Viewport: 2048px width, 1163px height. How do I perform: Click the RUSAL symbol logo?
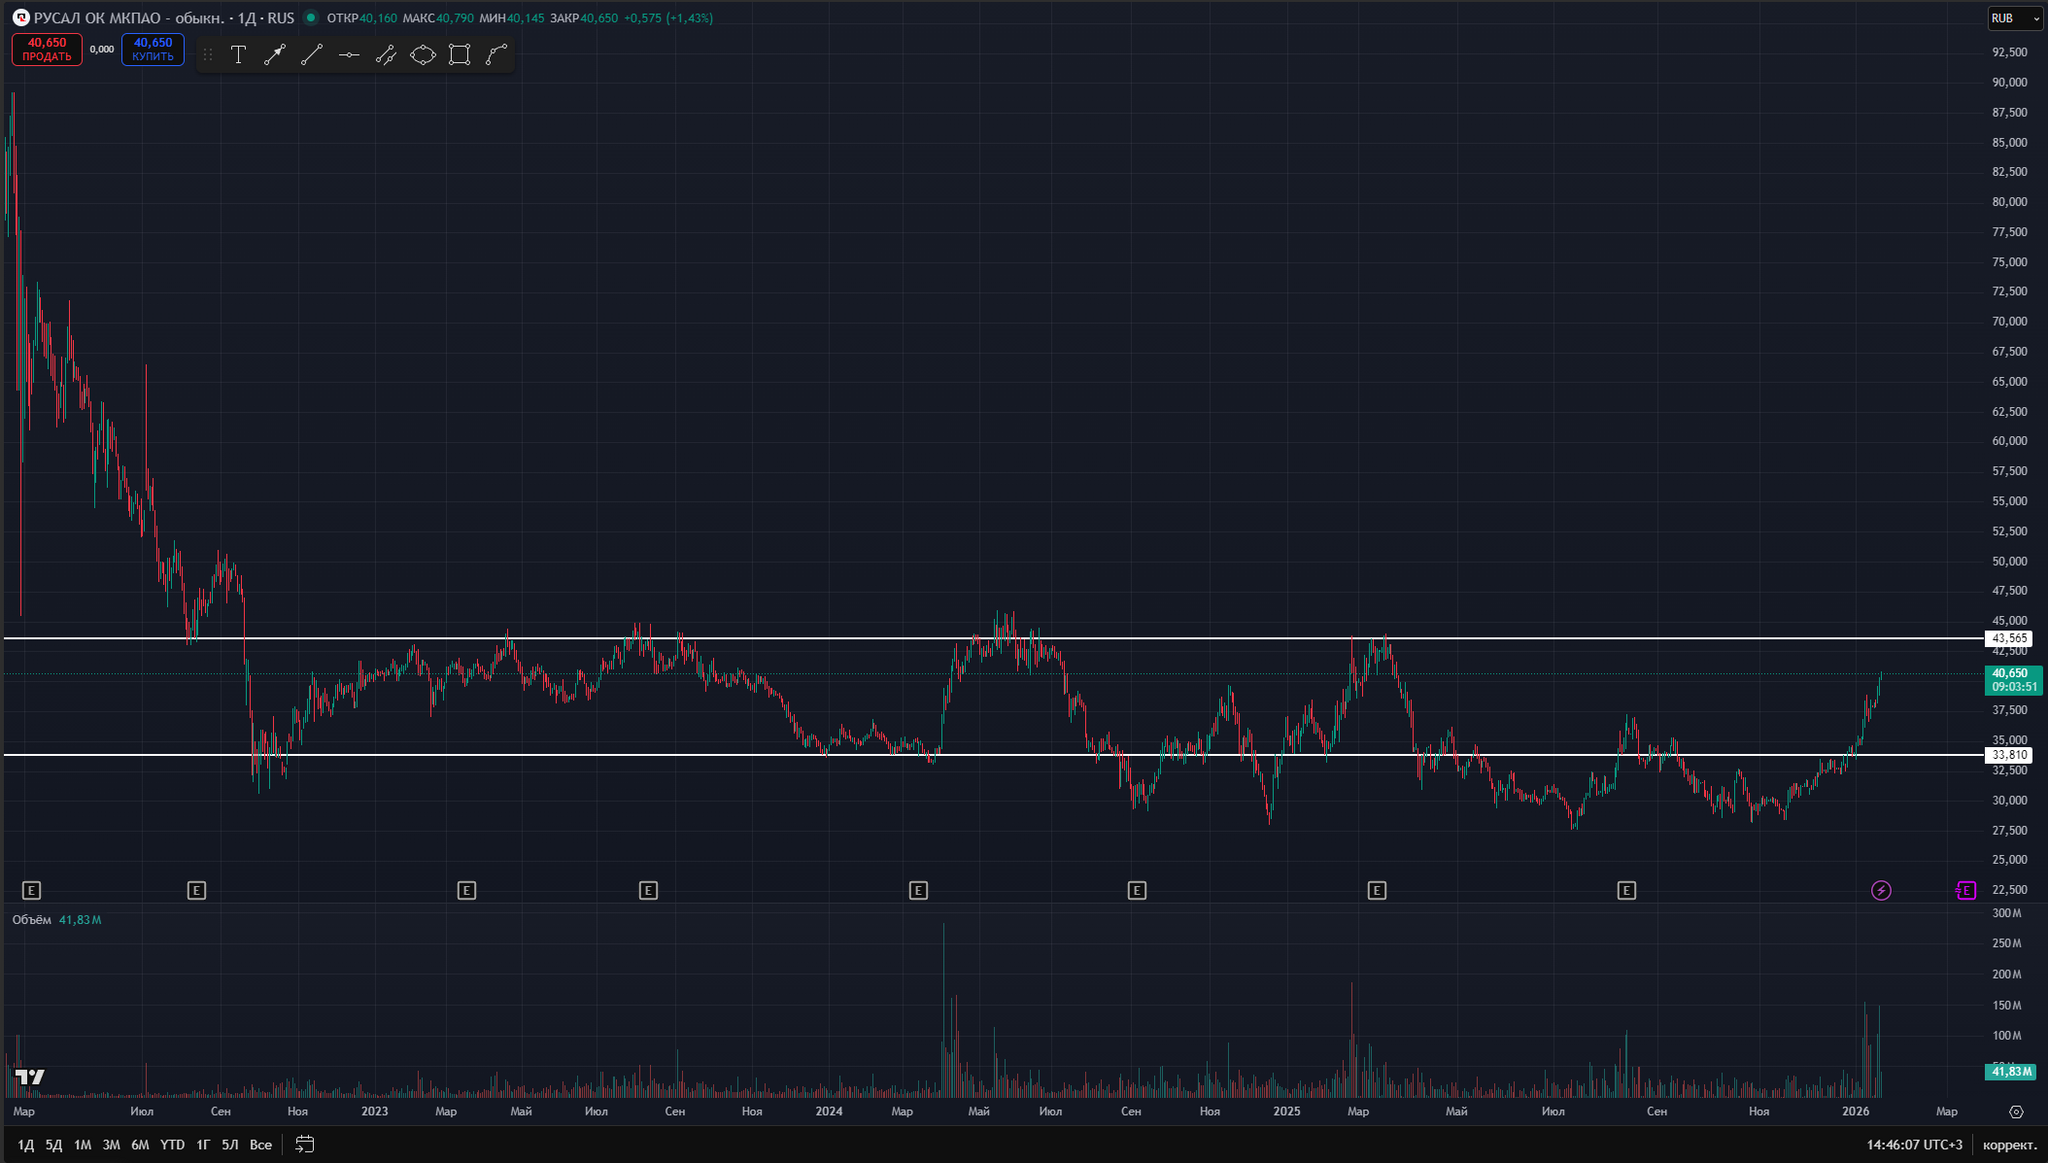click(21, 18)
